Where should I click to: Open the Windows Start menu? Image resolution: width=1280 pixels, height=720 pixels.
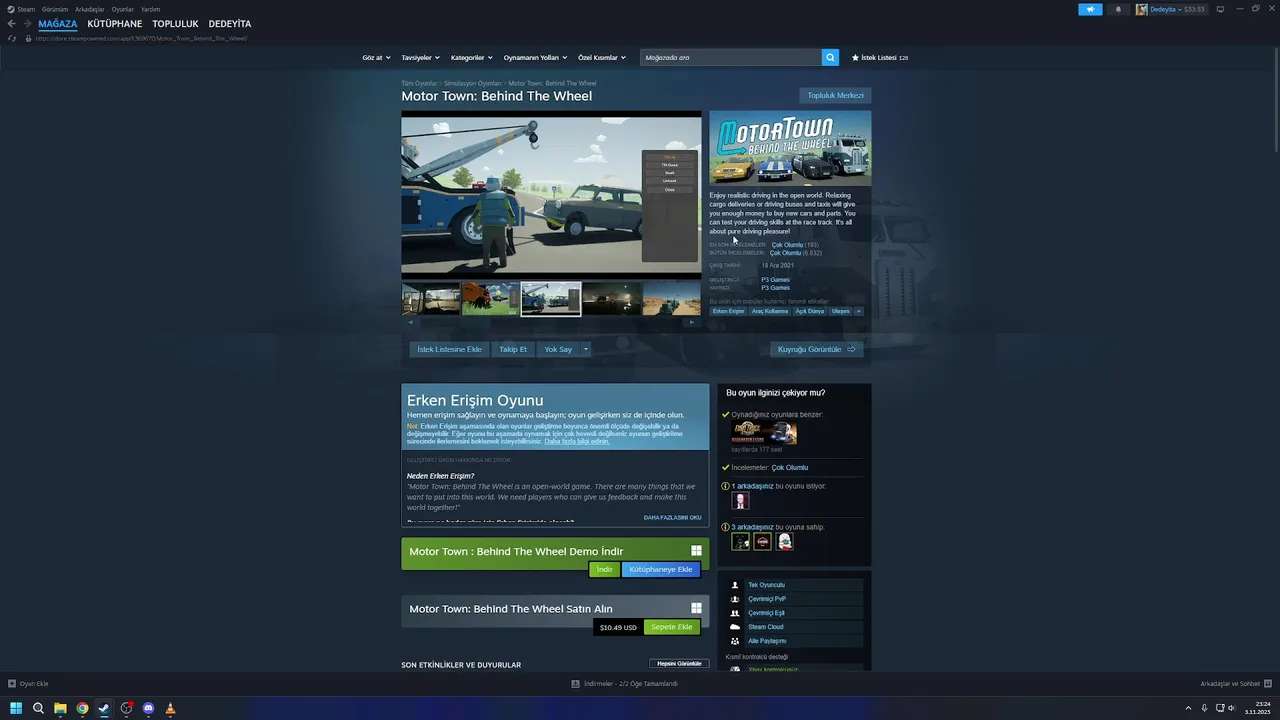(15, 708)
